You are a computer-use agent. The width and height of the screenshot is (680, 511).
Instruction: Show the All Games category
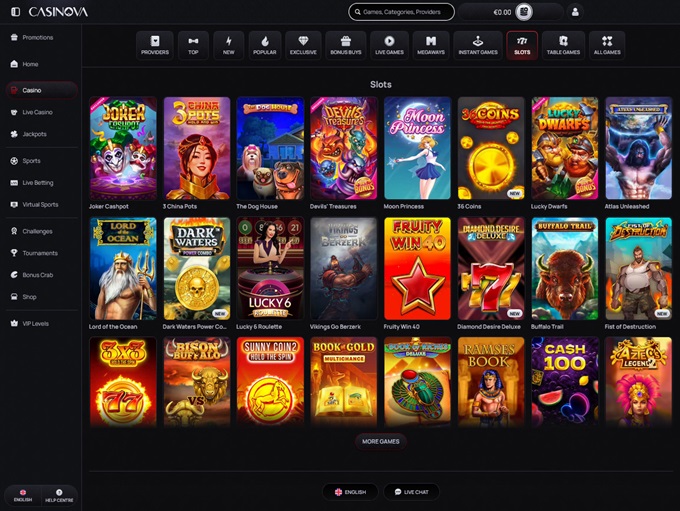pos(607,45)
